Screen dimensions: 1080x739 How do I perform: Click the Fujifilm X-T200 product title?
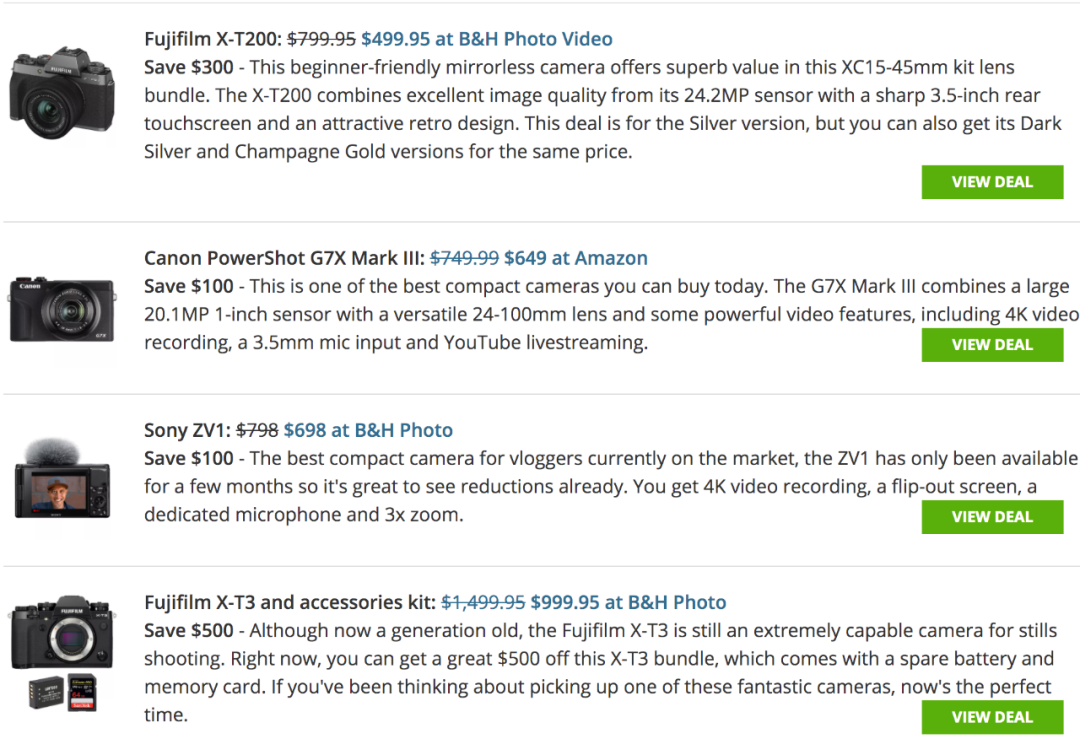pos(213,39)
